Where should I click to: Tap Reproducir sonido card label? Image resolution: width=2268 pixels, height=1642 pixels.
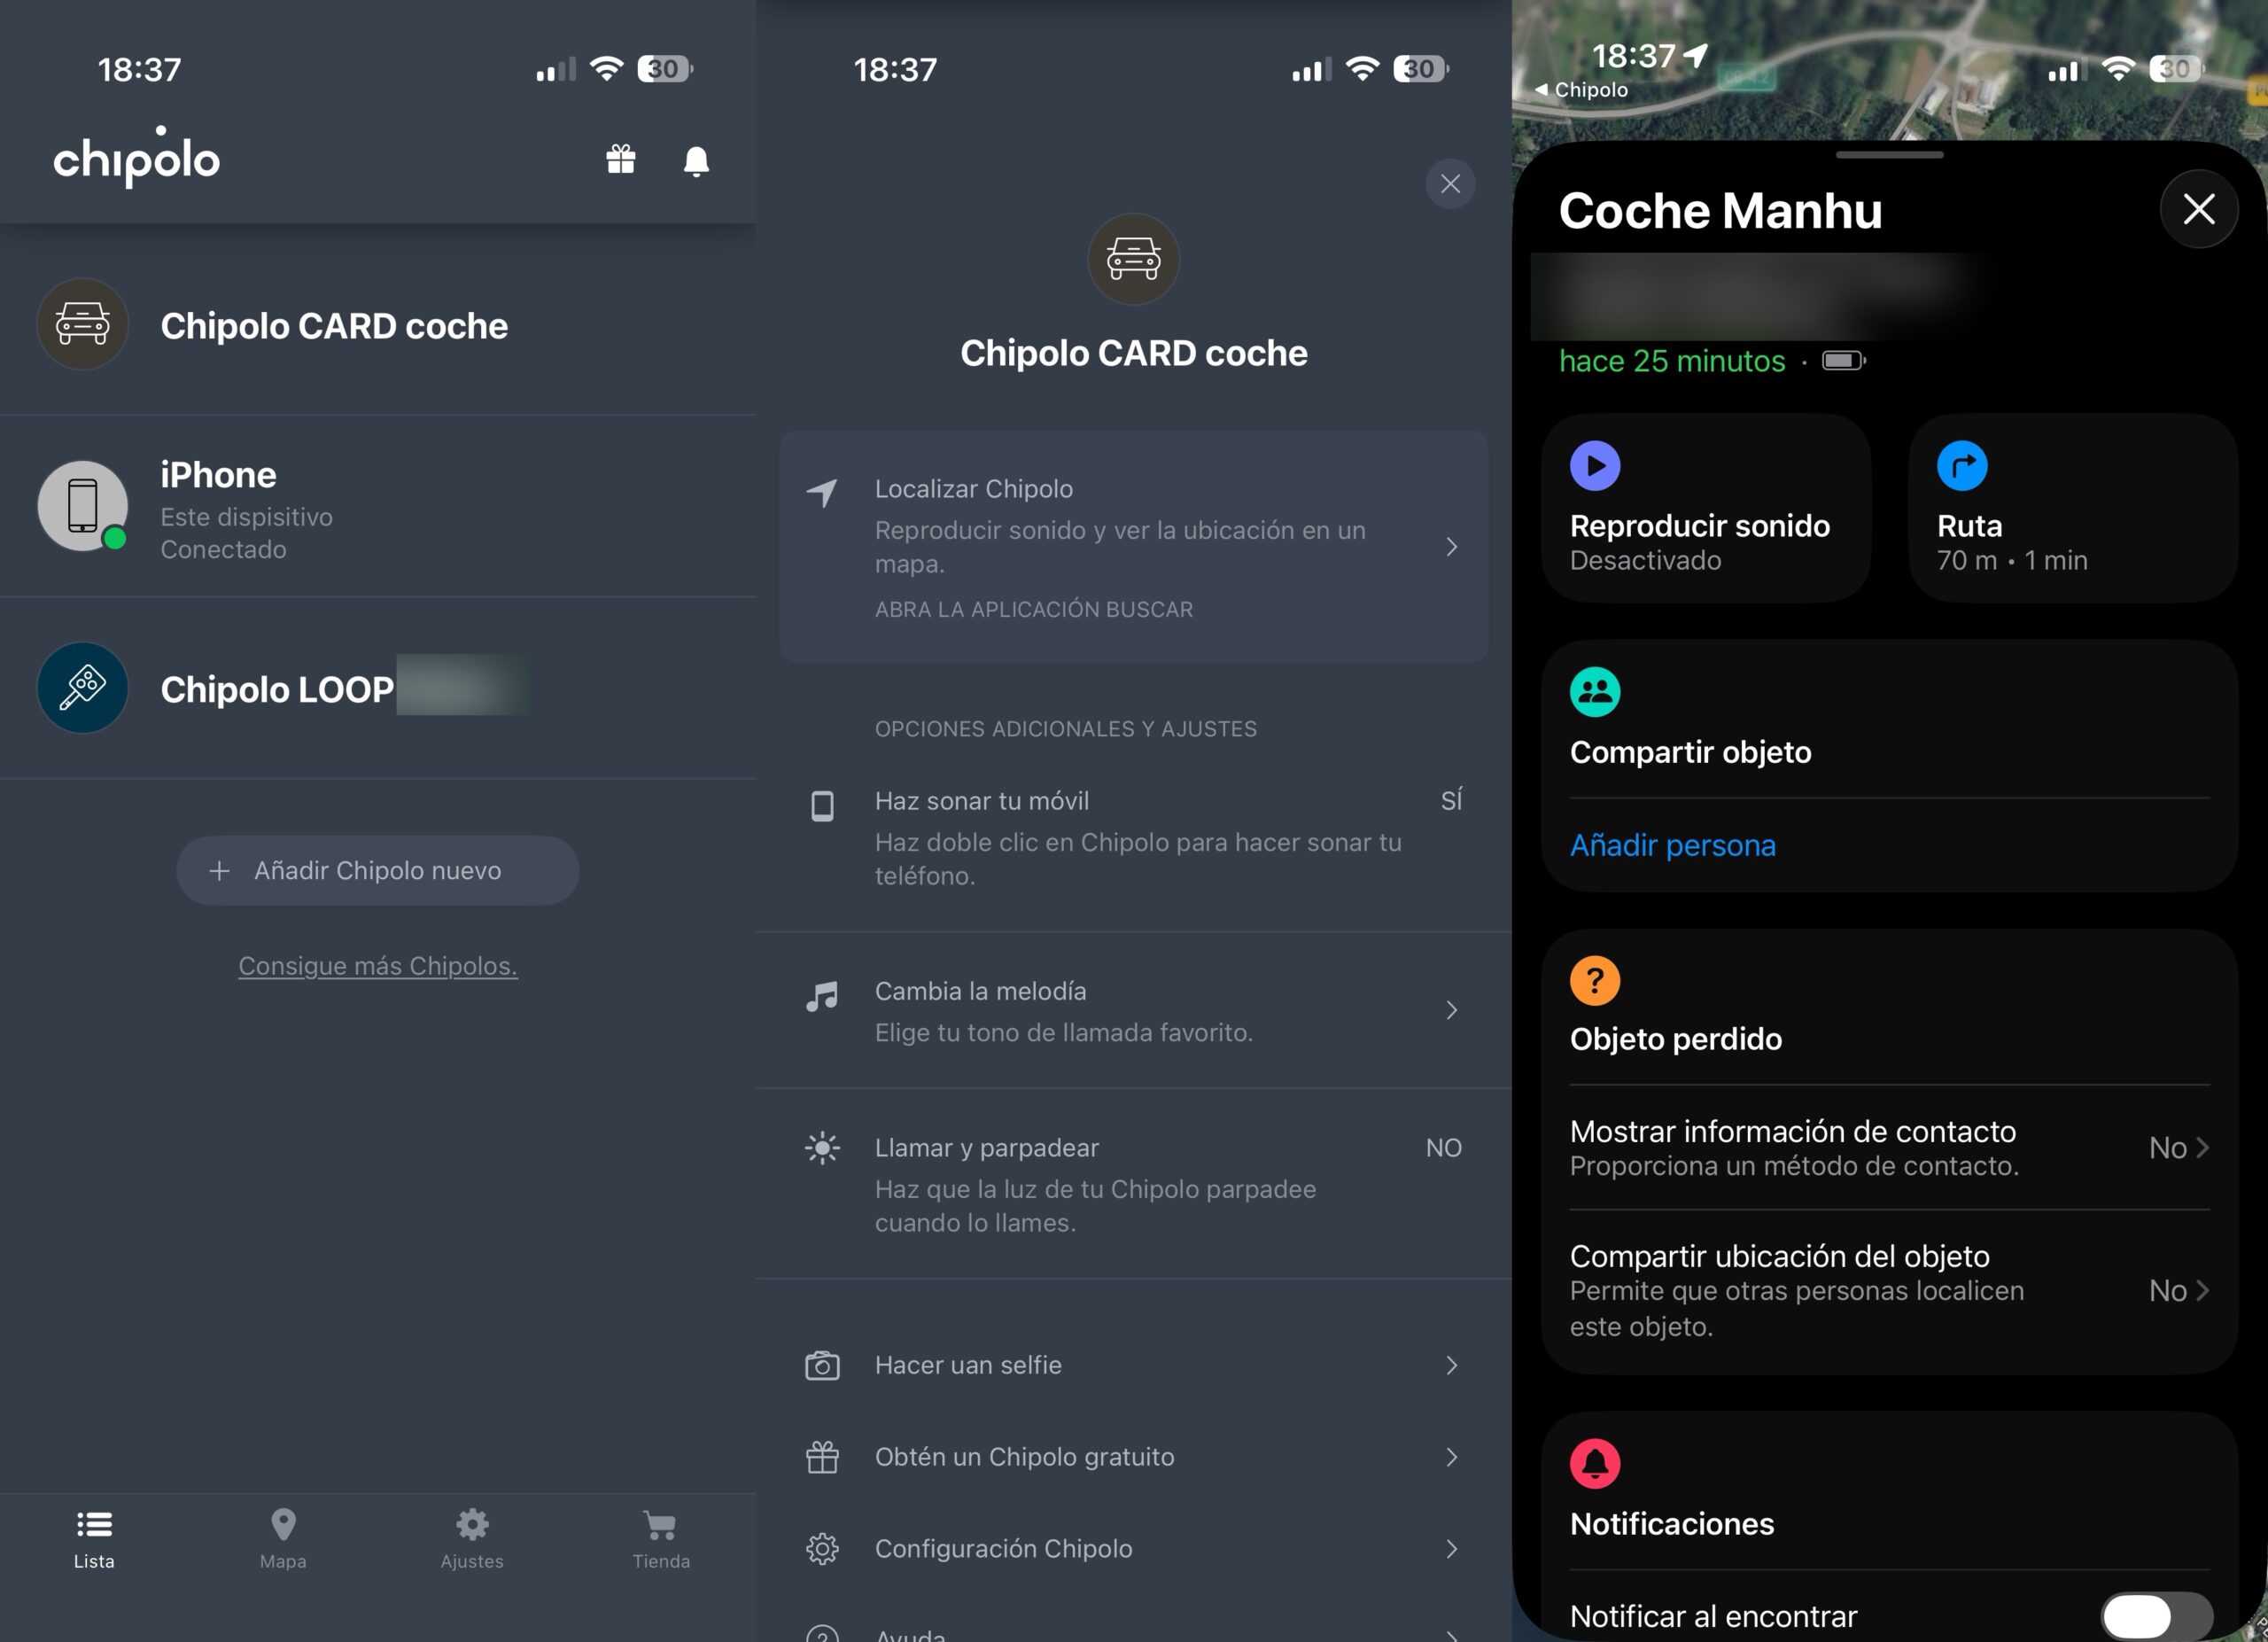coord(1700,526)
